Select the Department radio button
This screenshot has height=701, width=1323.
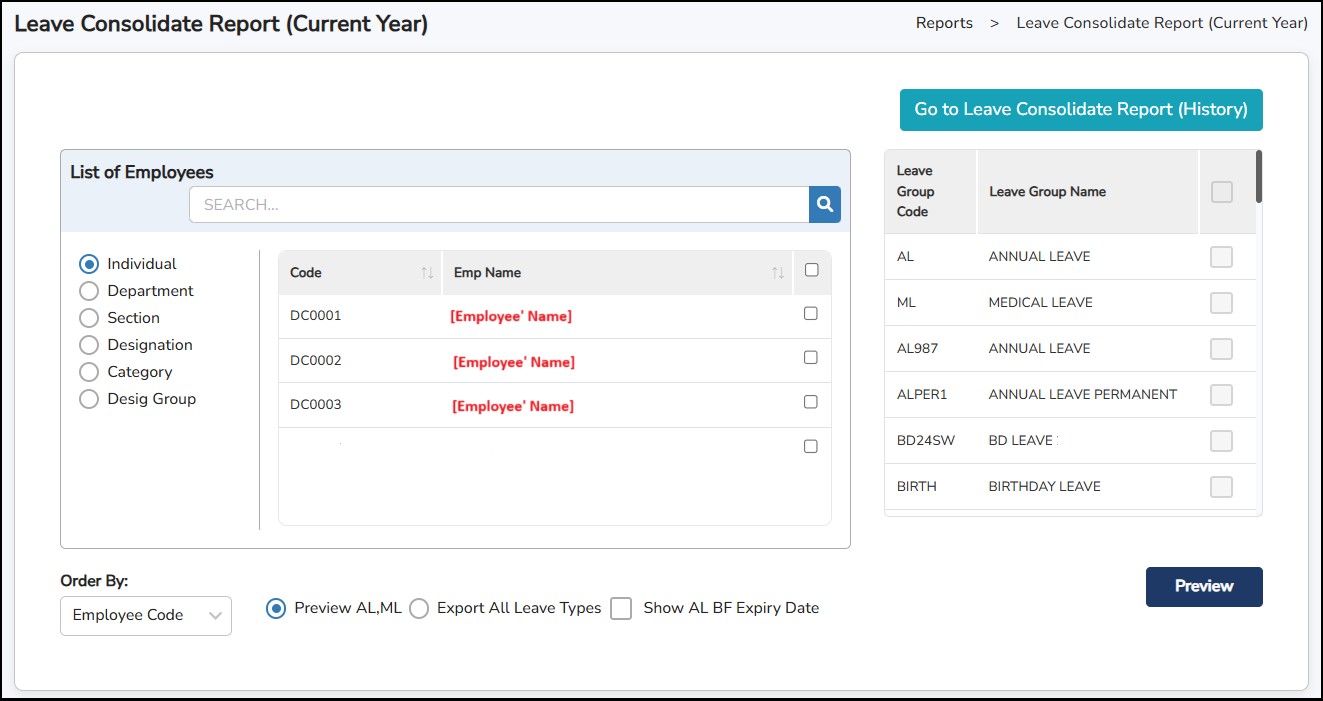(89, 291)
